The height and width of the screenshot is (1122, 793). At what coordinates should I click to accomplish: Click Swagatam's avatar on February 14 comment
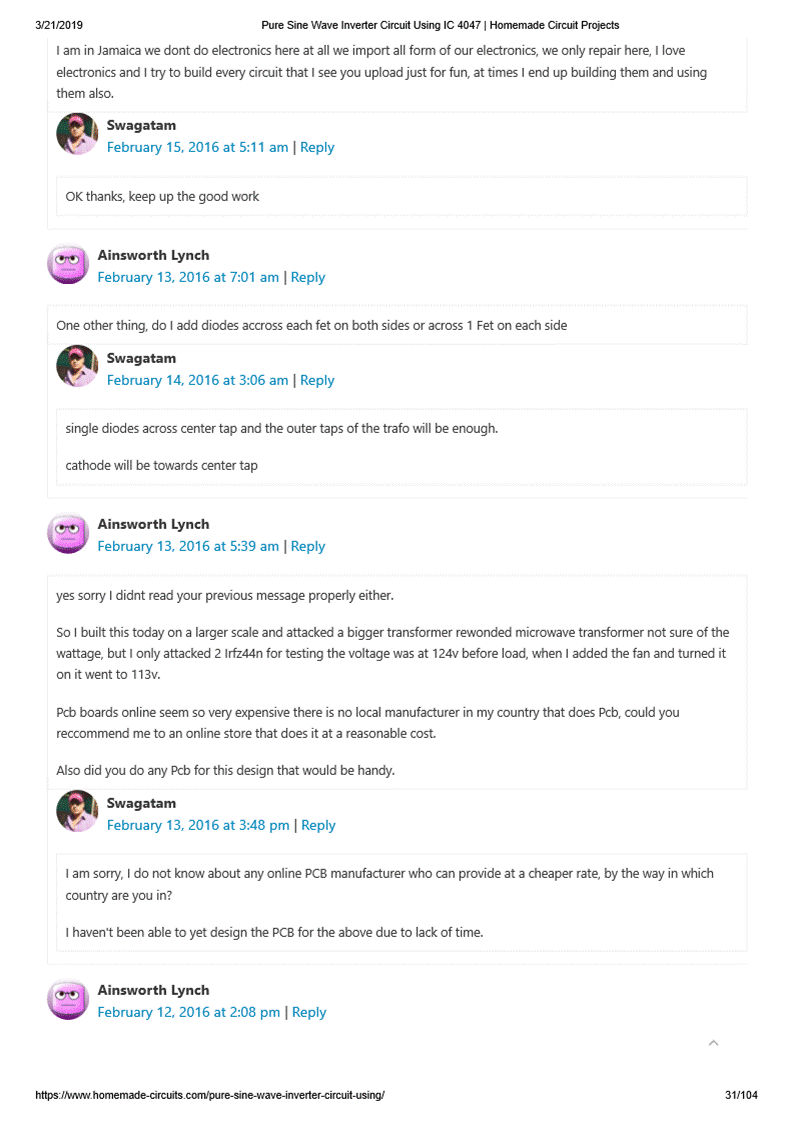[77, 367]
